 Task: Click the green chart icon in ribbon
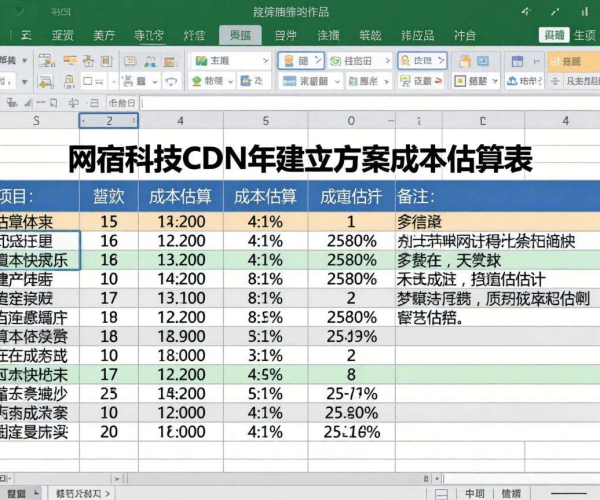click(201, 61)
